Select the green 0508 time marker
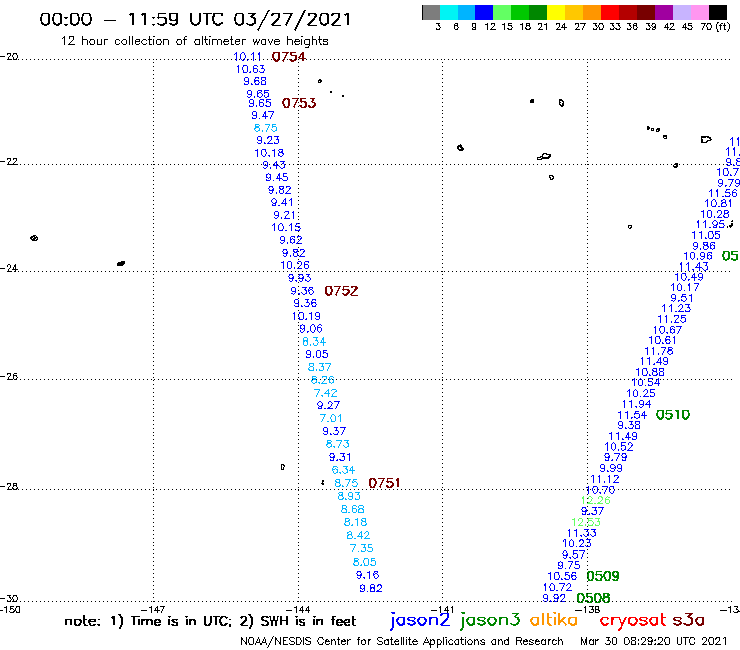The width and height of the screenshot is (740, 650). click(x=593, y=599)
